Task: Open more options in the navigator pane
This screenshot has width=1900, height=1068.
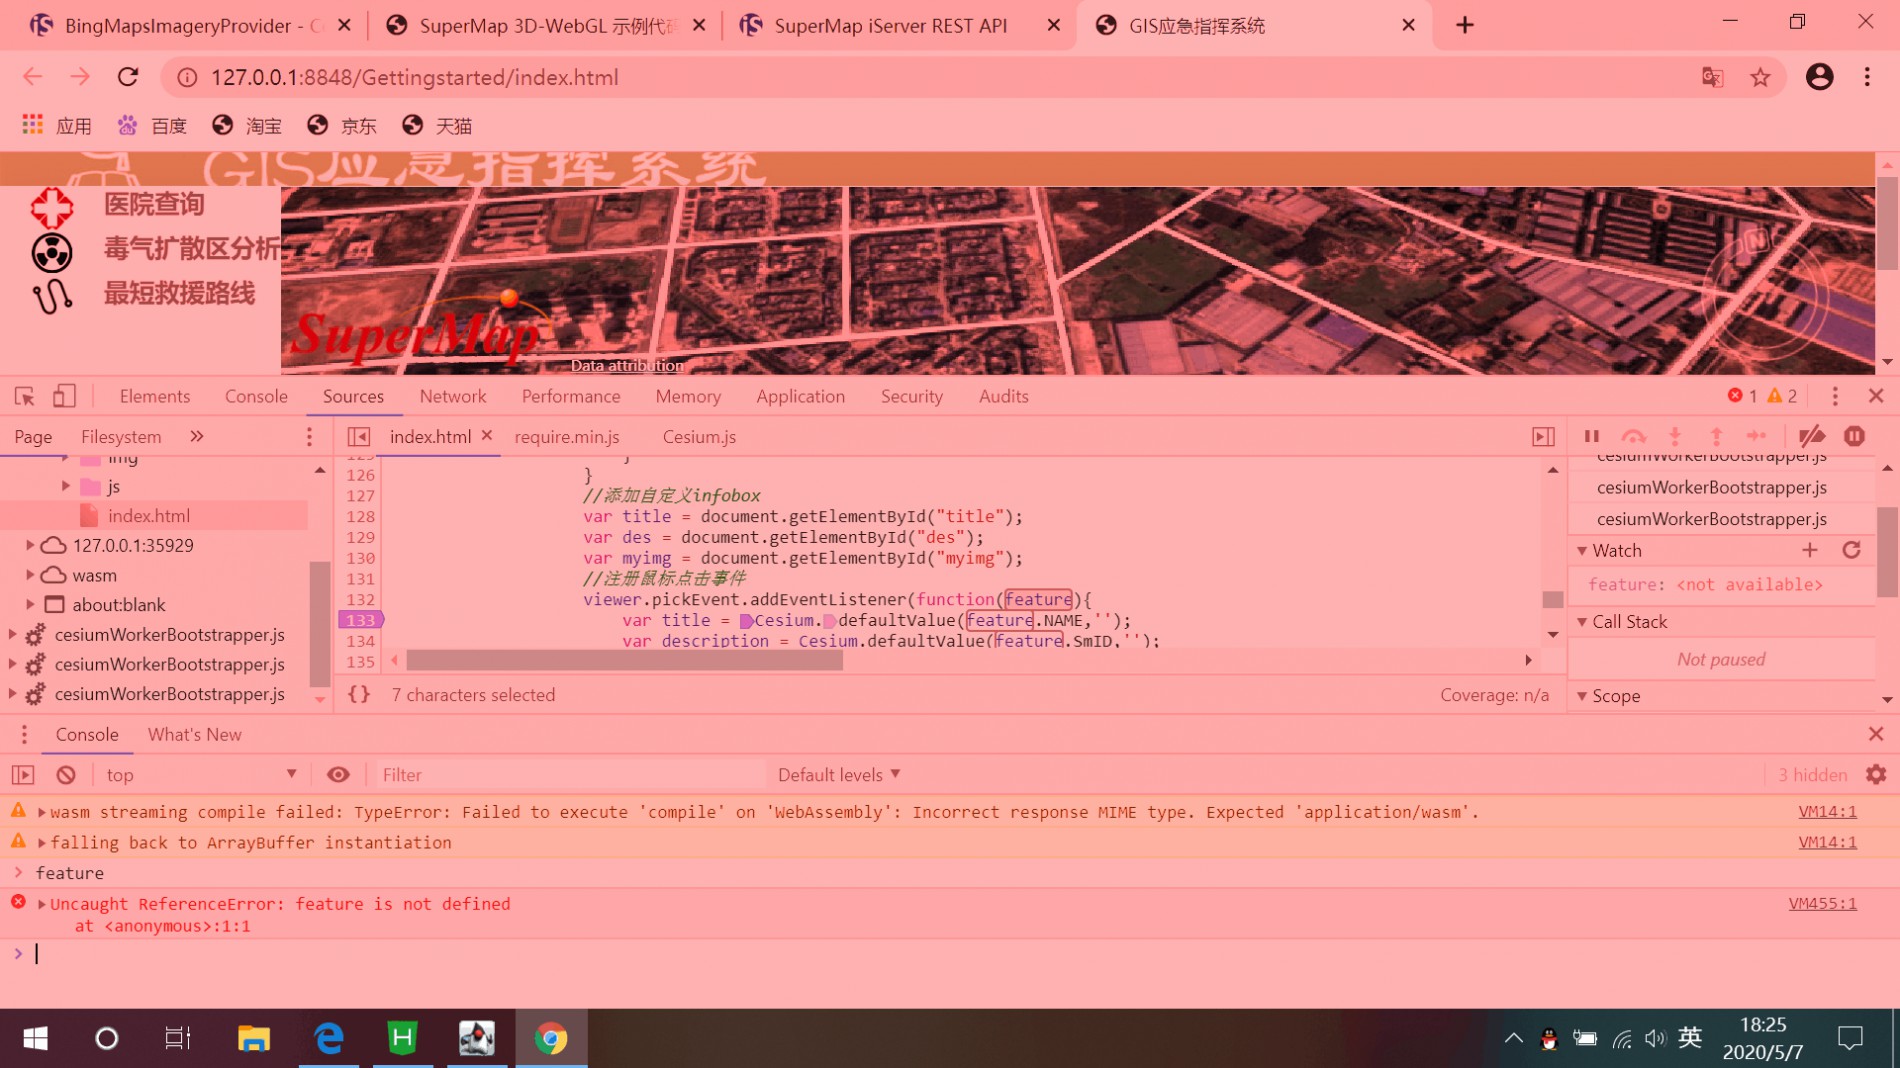Action: (x=309, y=437)
